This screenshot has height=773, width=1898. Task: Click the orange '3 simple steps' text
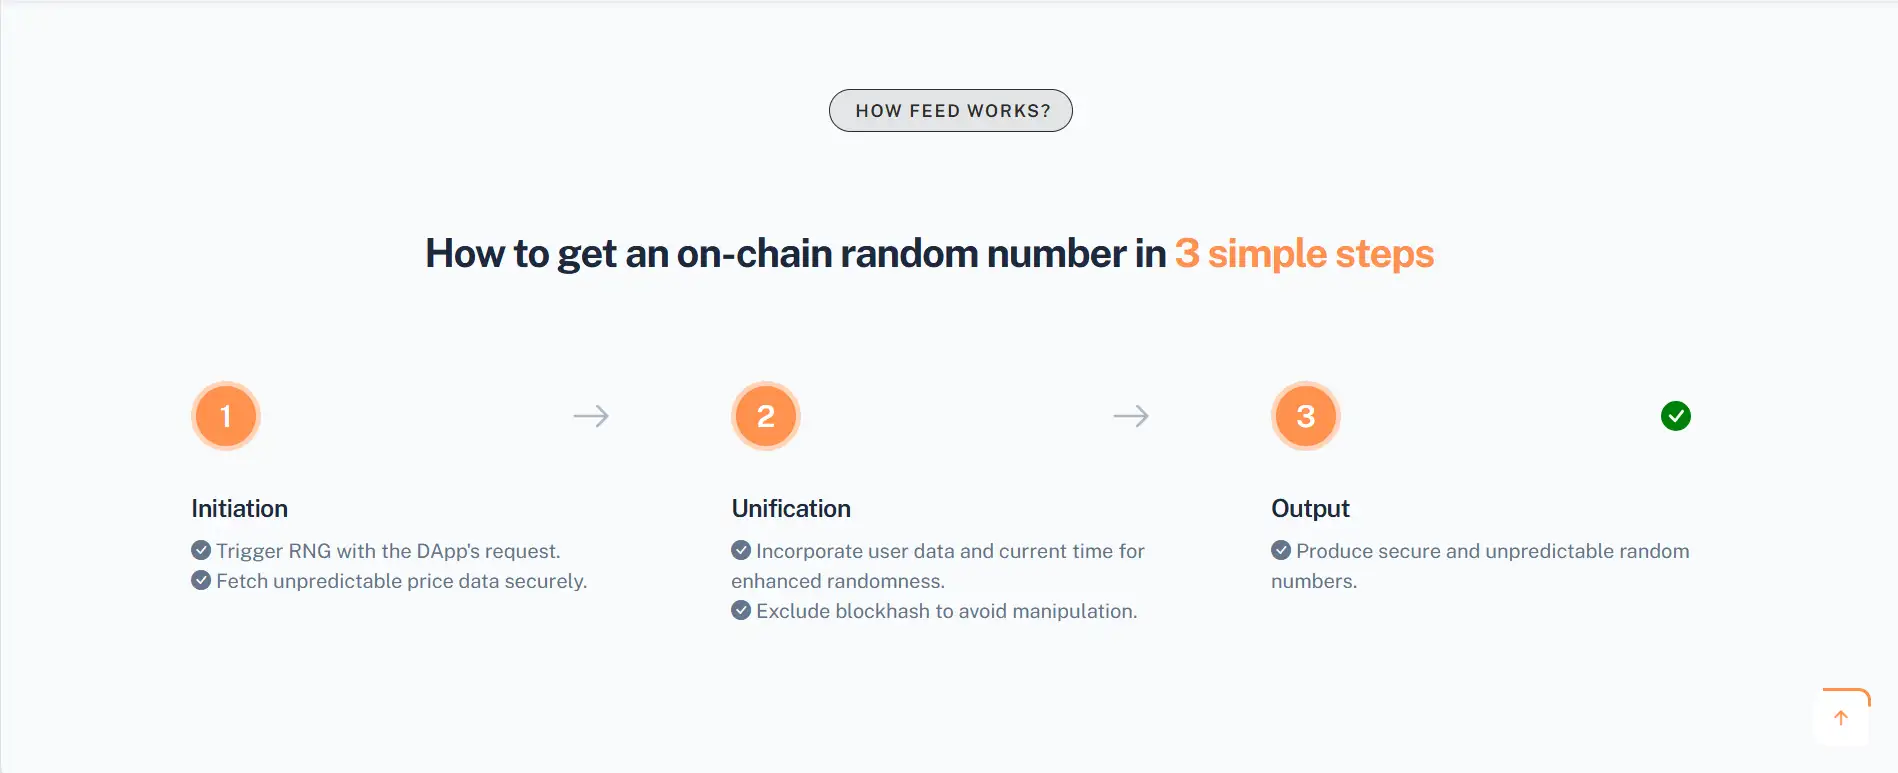tap(1304, 254)
